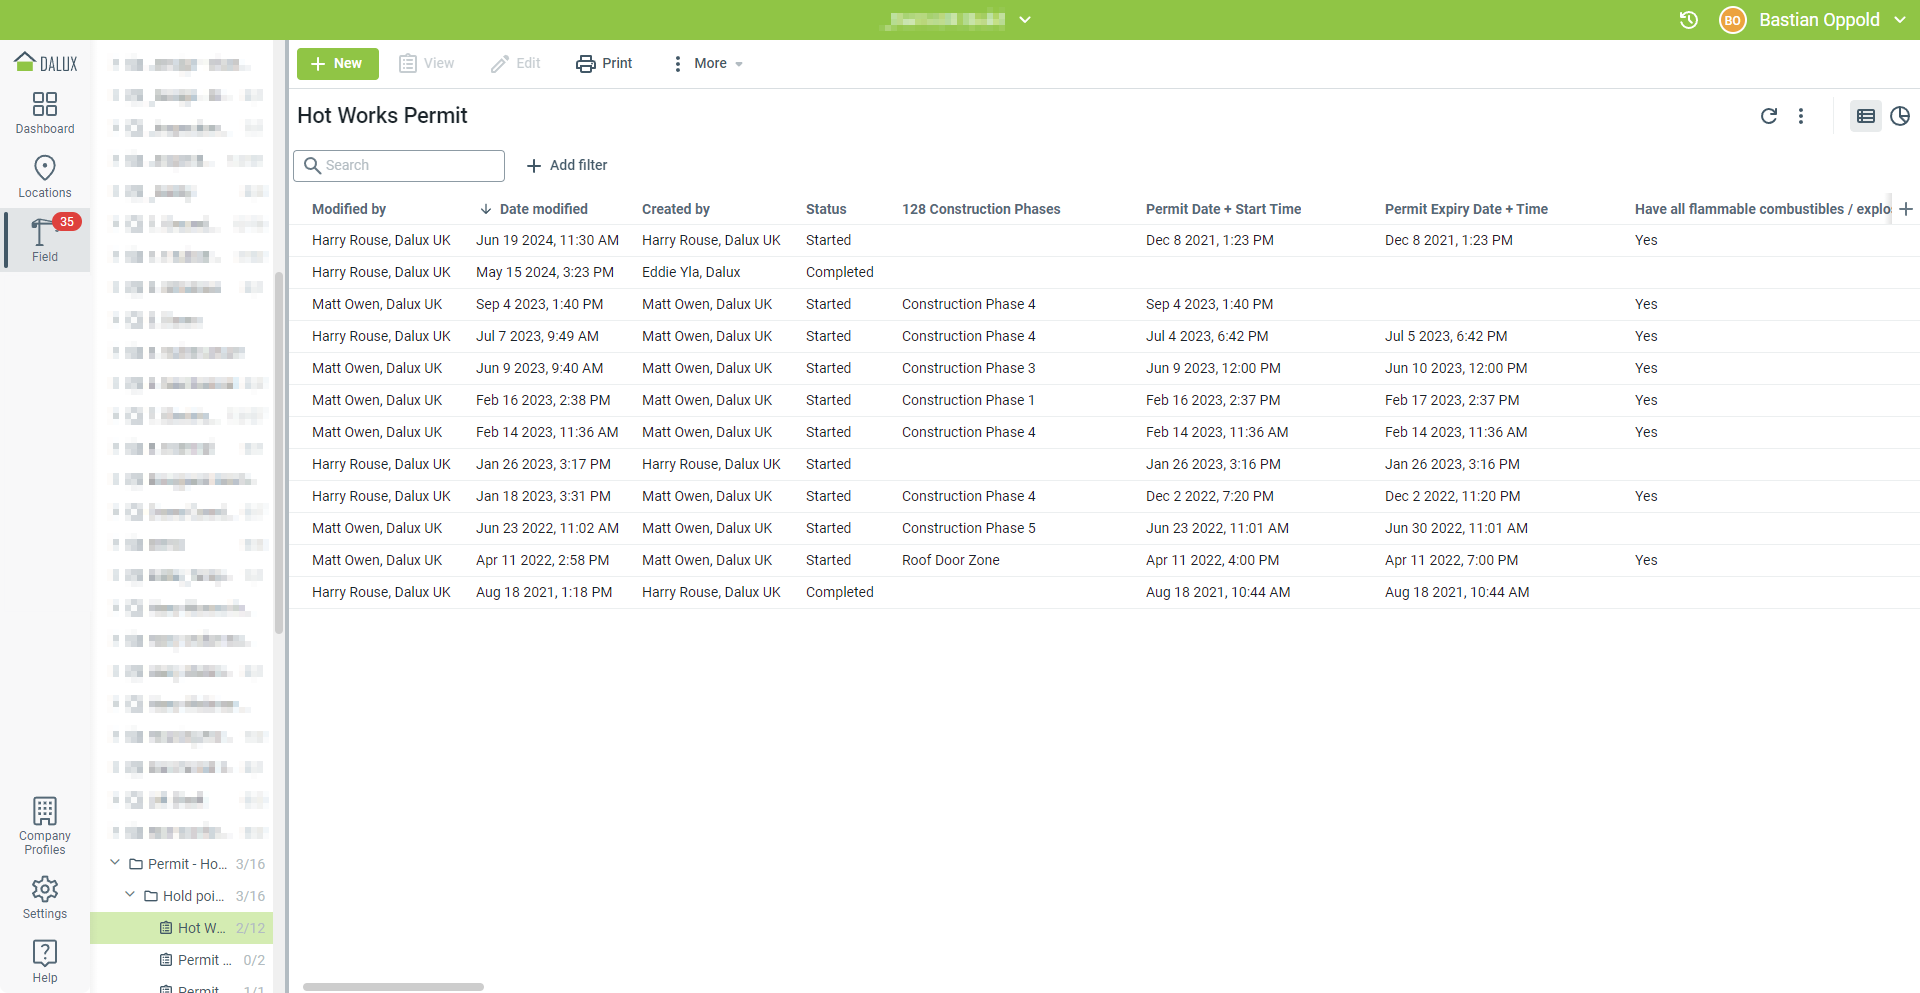Open the Dashboard from sidebar
Image resolution: width=1920 pixels, height=993 pixels.
[45, 112]
